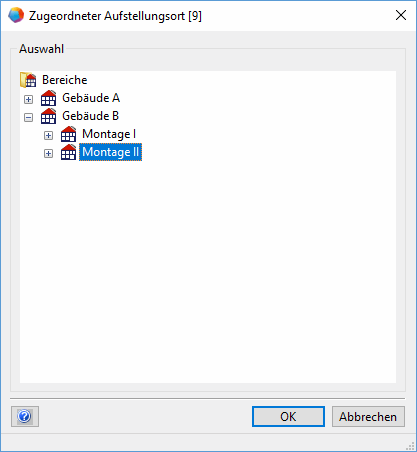Viewport: 417px width, 452px height.
Task: Expand the Gebäude A tree node
Action: [29, 99]
